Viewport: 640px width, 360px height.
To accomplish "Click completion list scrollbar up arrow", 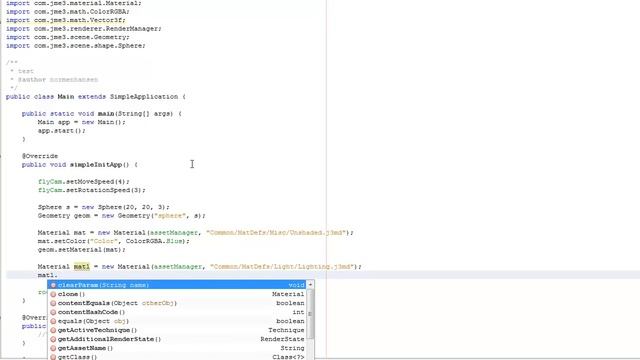I will (310, 284).
